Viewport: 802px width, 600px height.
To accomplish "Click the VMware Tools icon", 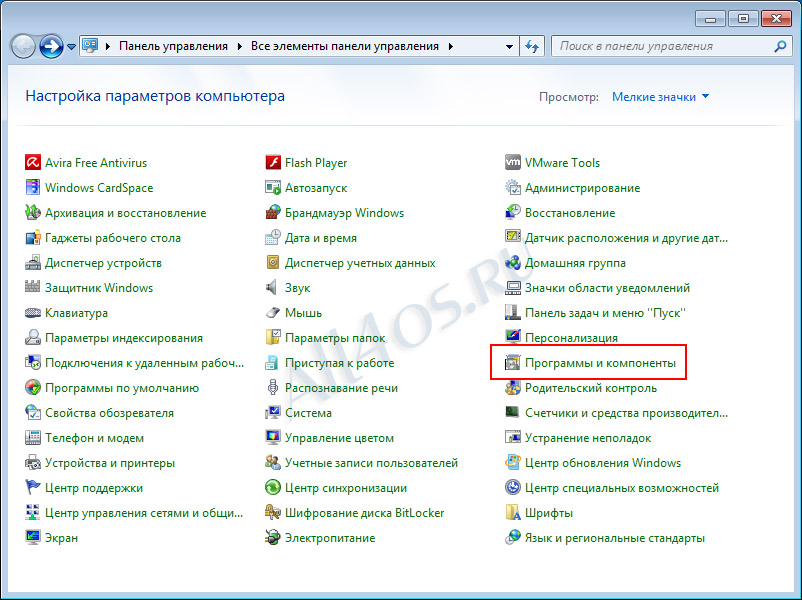I will [x=513, y=163].
